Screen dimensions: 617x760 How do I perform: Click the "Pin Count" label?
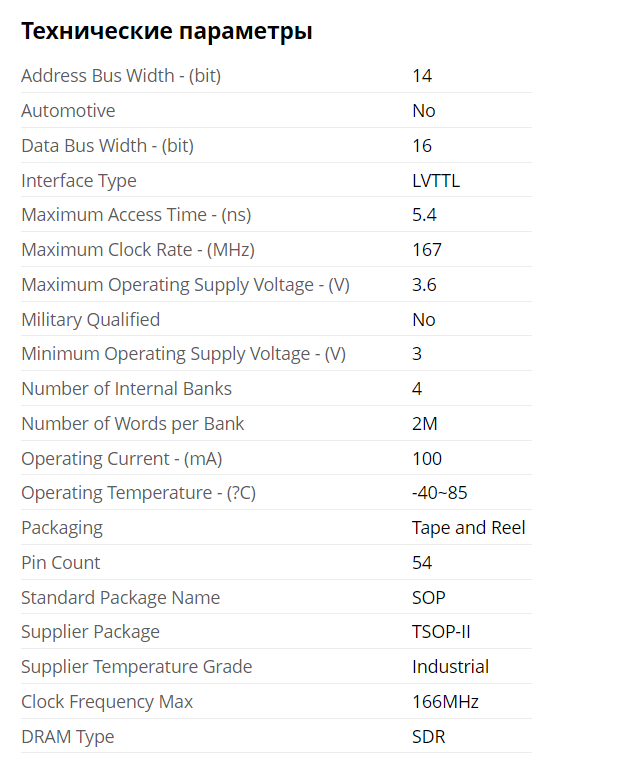[61, 563]
